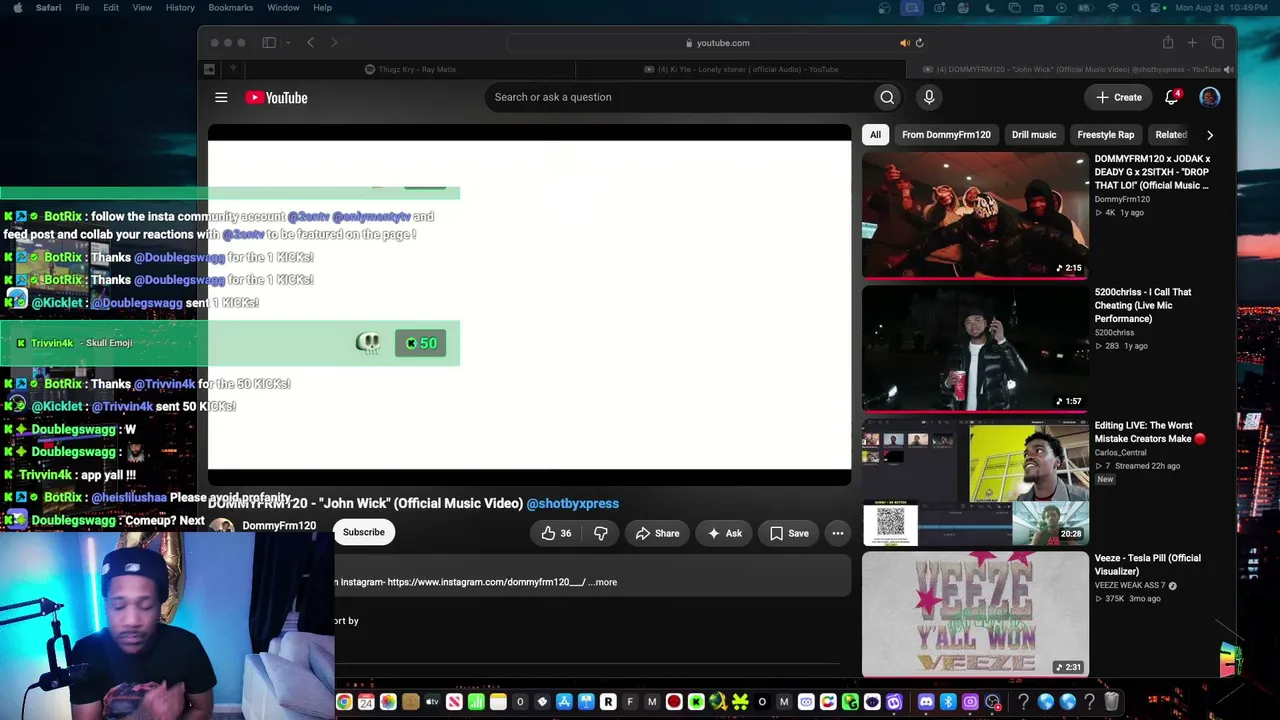Open the YouTube guide hamburger menu
Image resolution: width=1280 pixels, height=720 pixels.
pyautogui.click(x=221, y=97)
